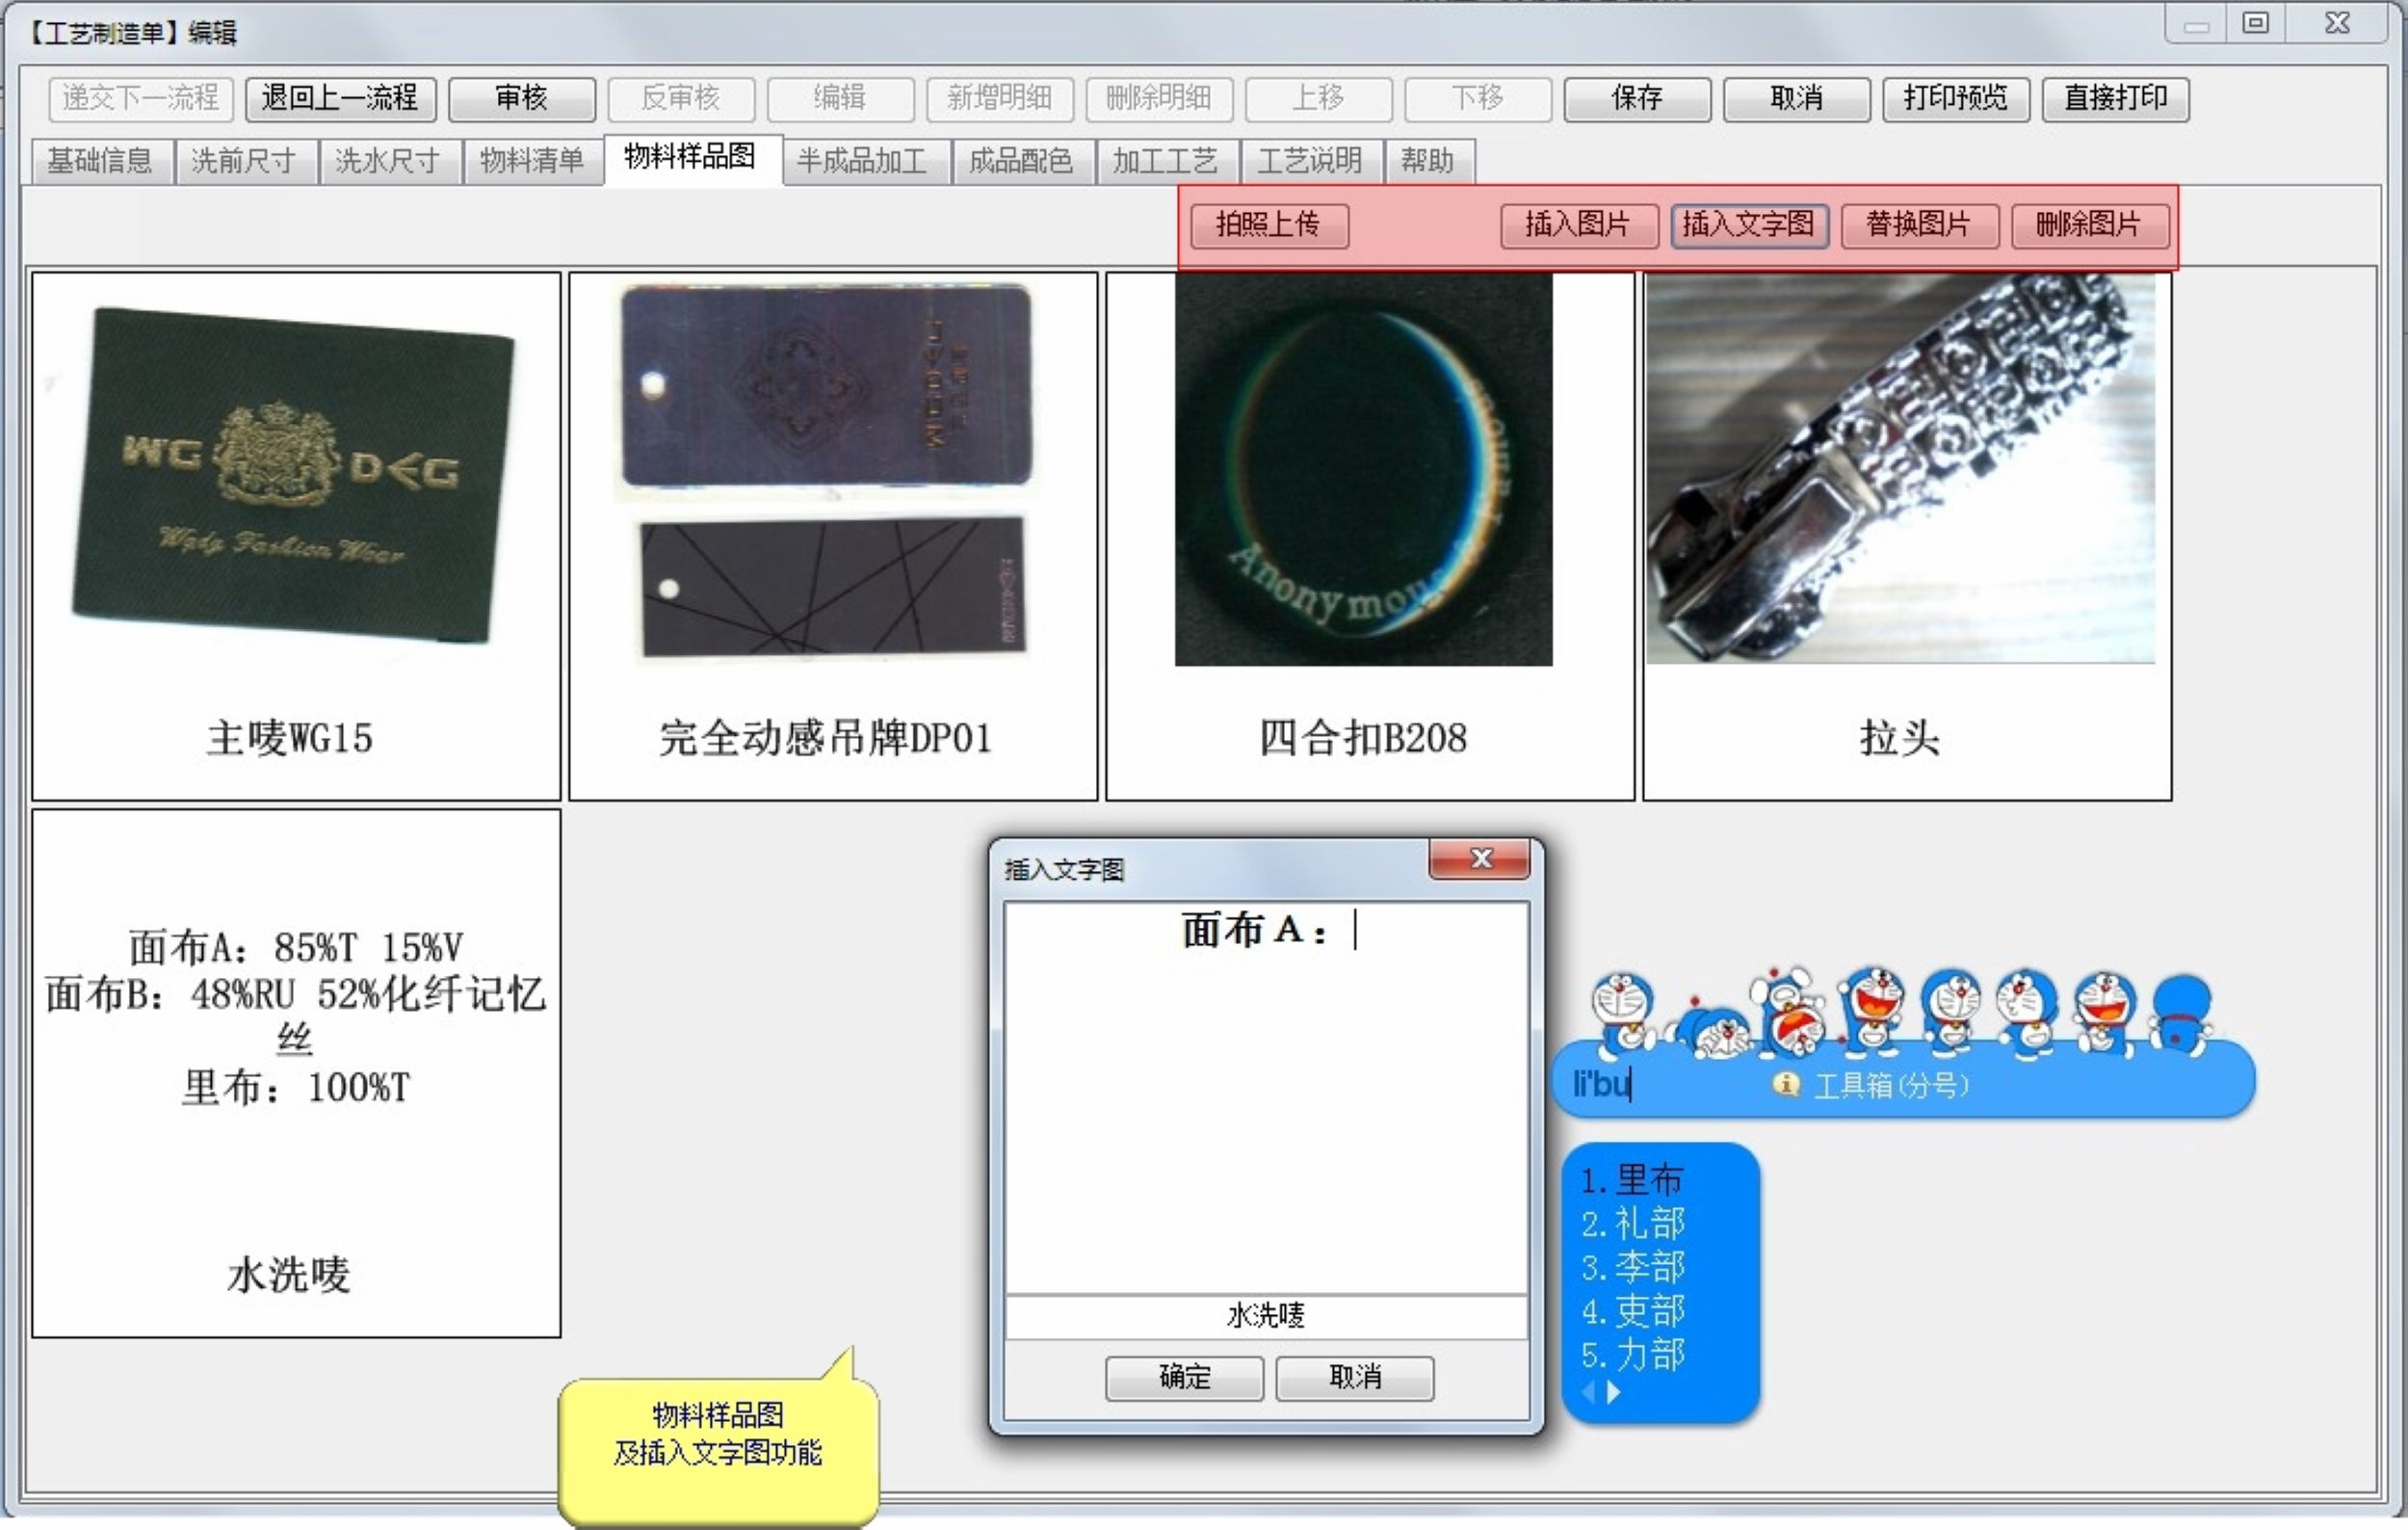Click the IME toolbox info icon
The image size is (2408, 1530).
[x=1785, y=1084]
